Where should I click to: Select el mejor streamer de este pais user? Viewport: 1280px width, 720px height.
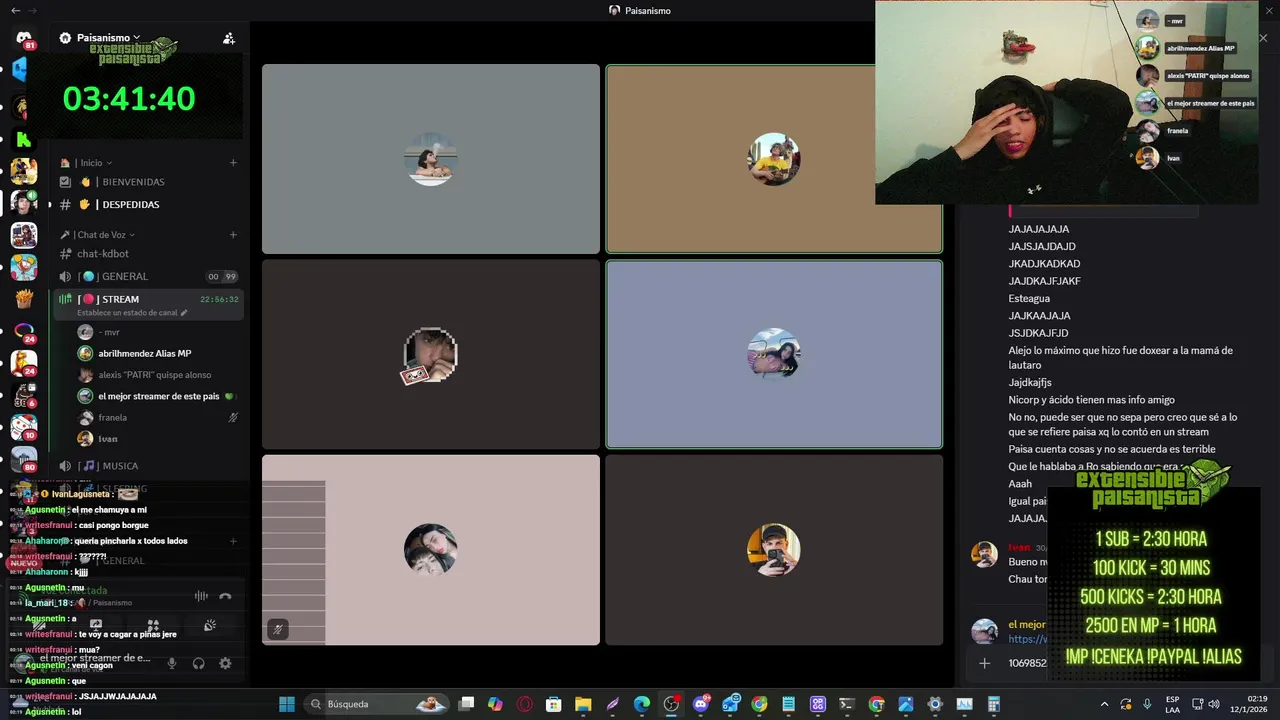(x=158, y=396)
